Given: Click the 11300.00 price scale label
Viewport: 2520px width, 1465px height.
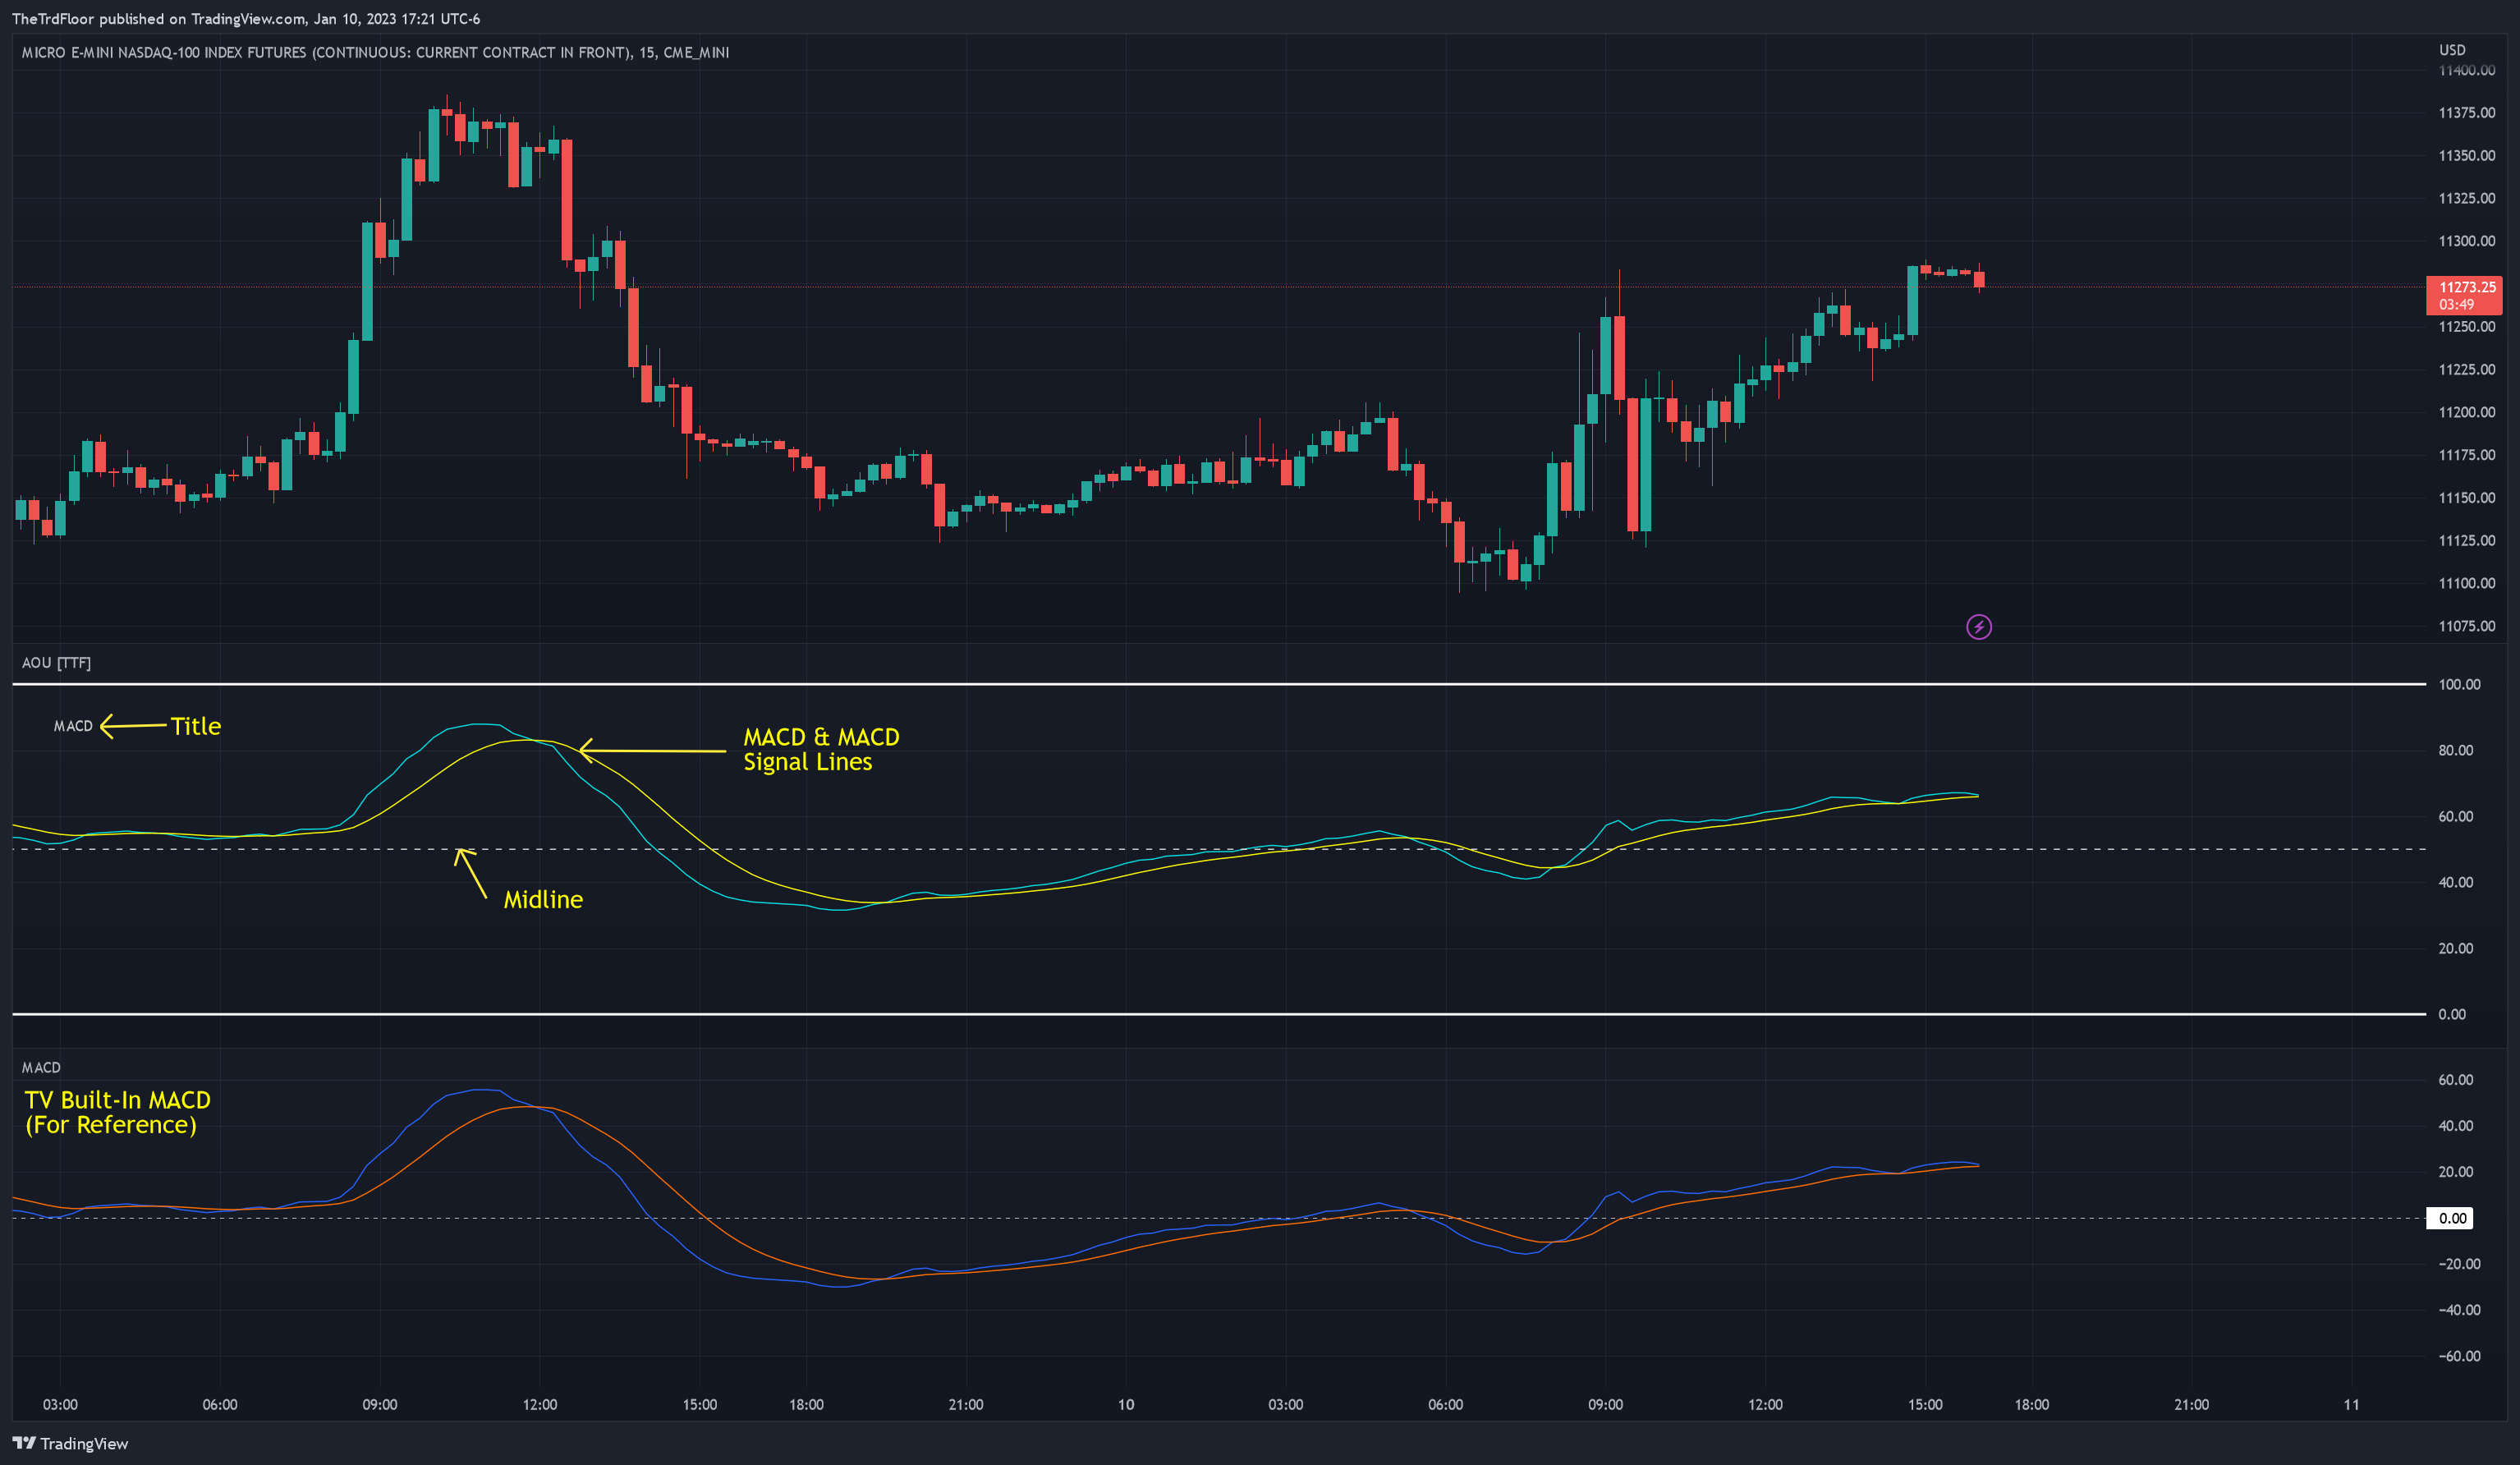Looking at the screenshot, I should point(2467,241).
